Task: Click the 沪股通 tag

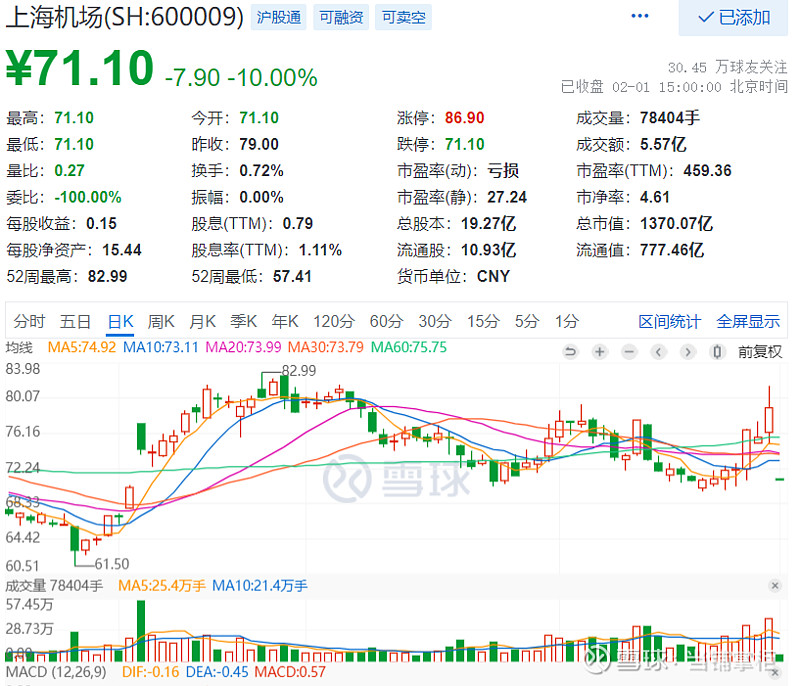Action: tap(279, 17)
